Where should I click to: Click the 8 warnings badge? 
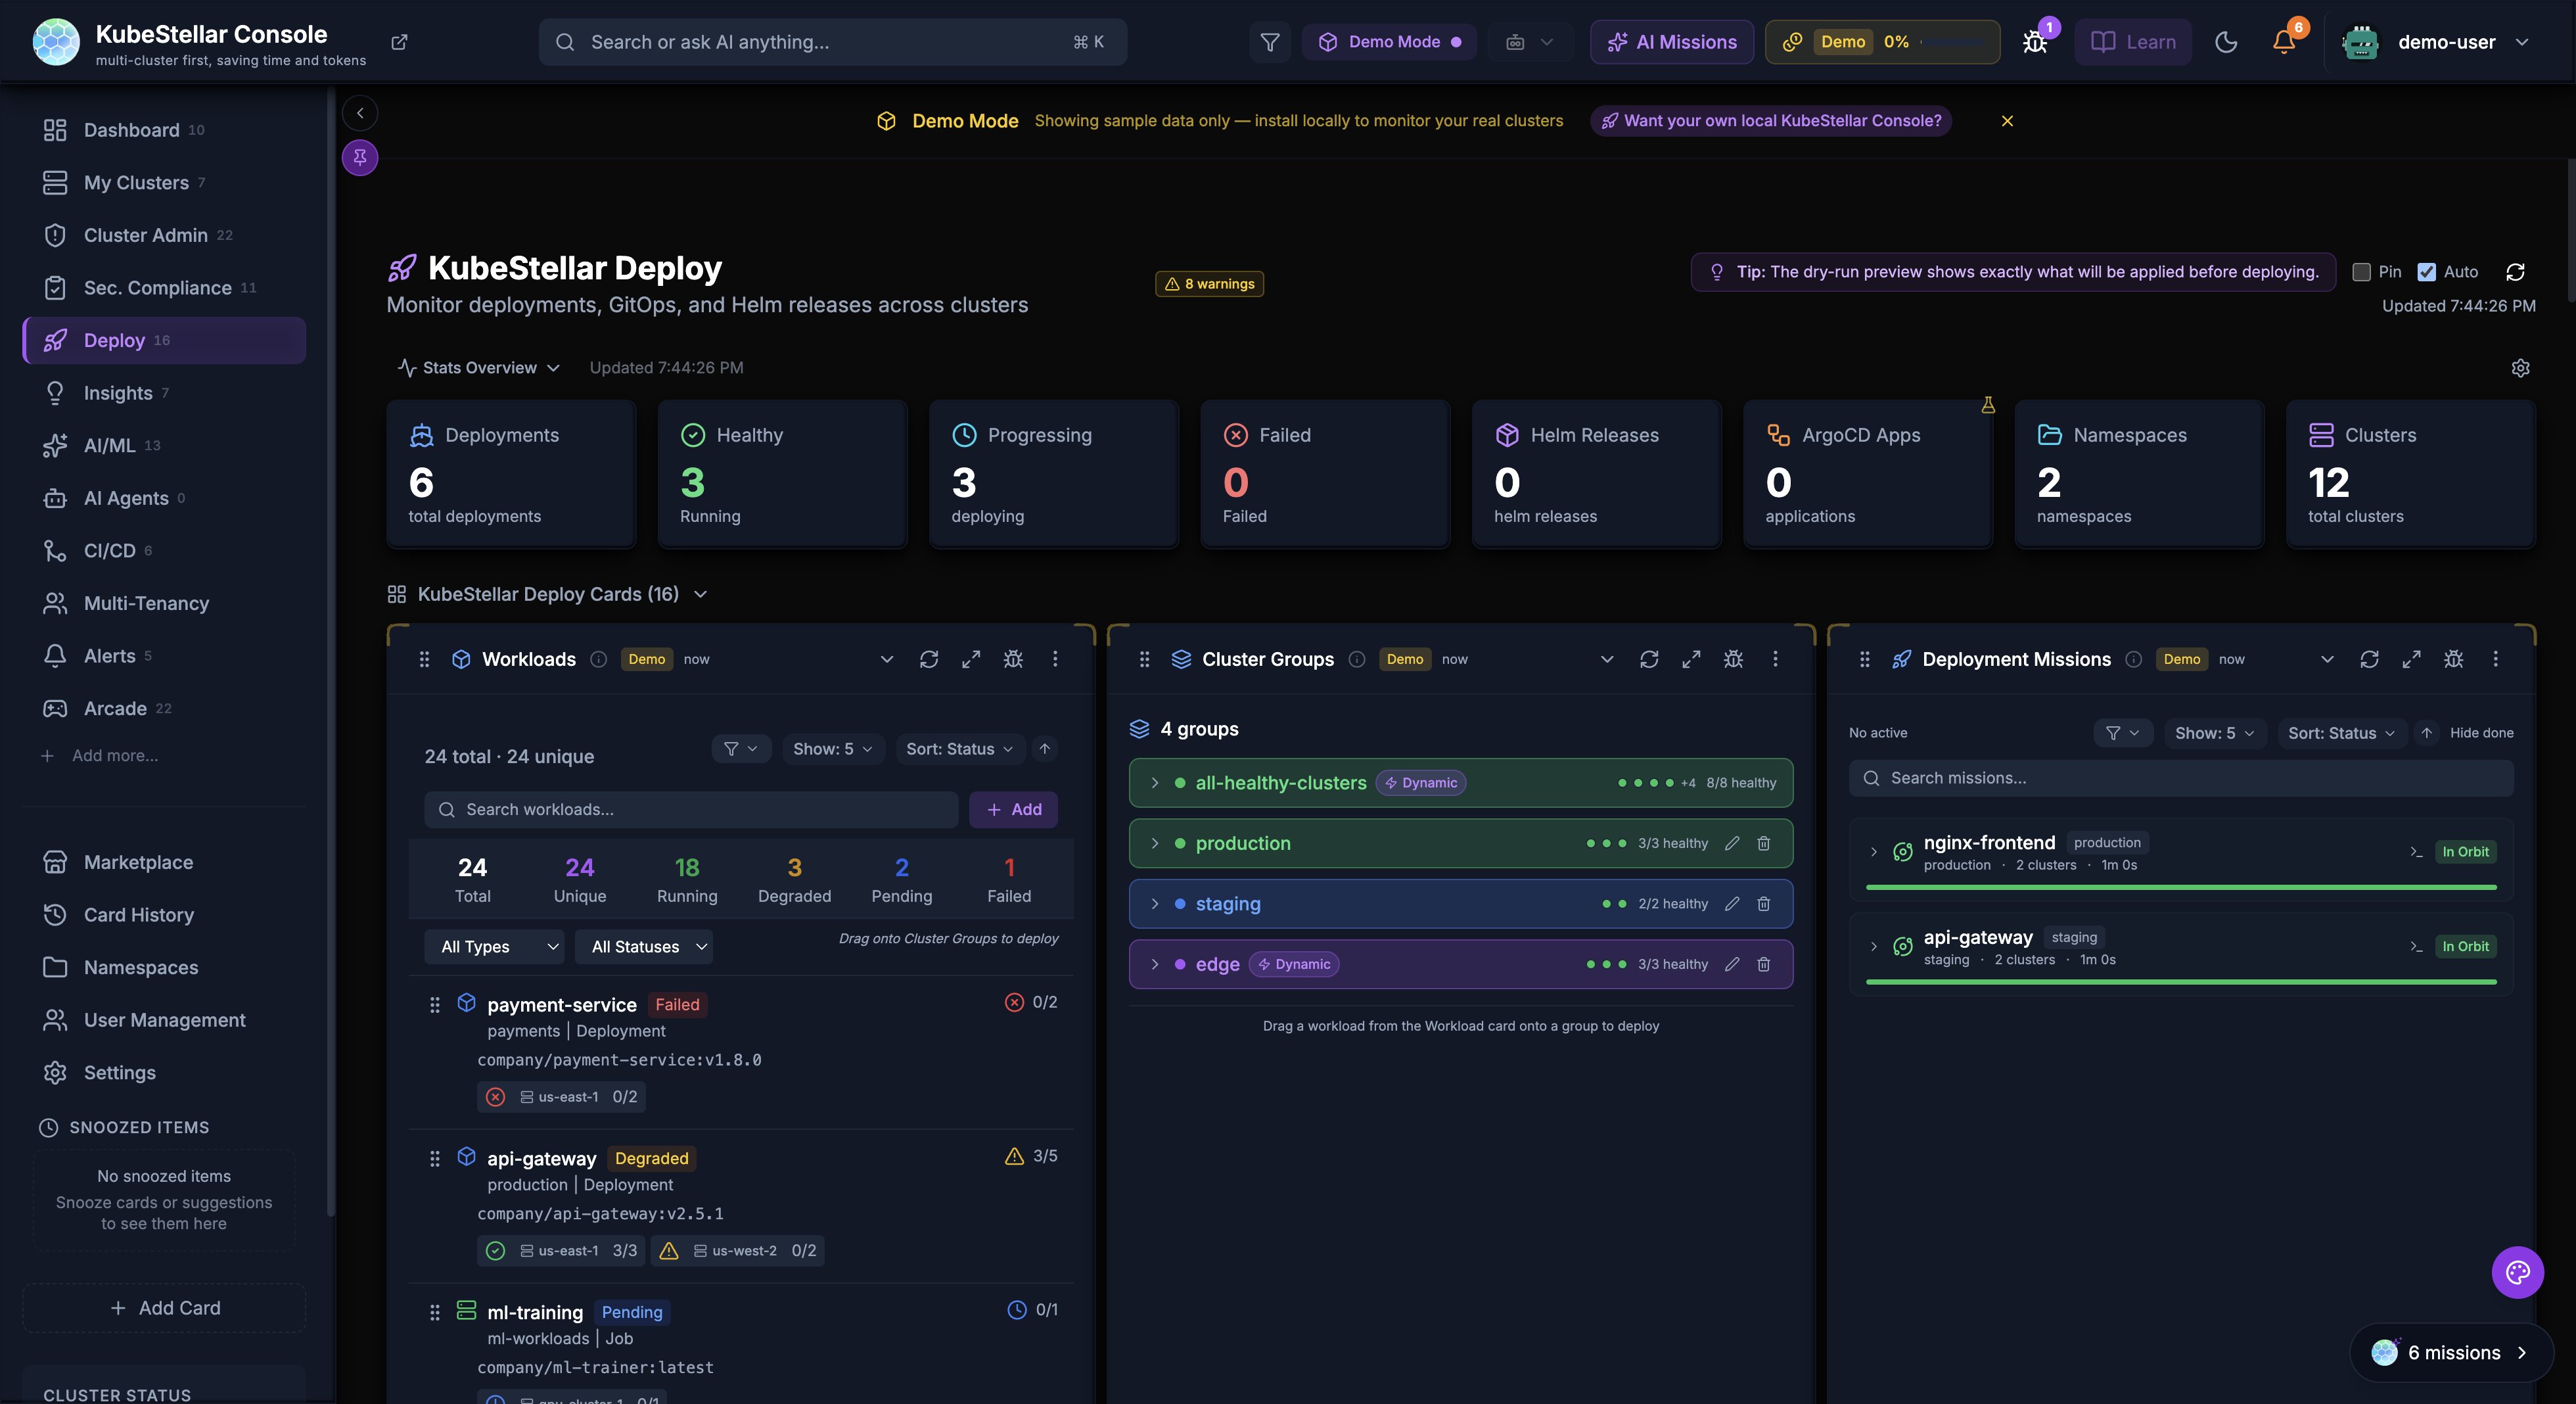pos(1209,284)
